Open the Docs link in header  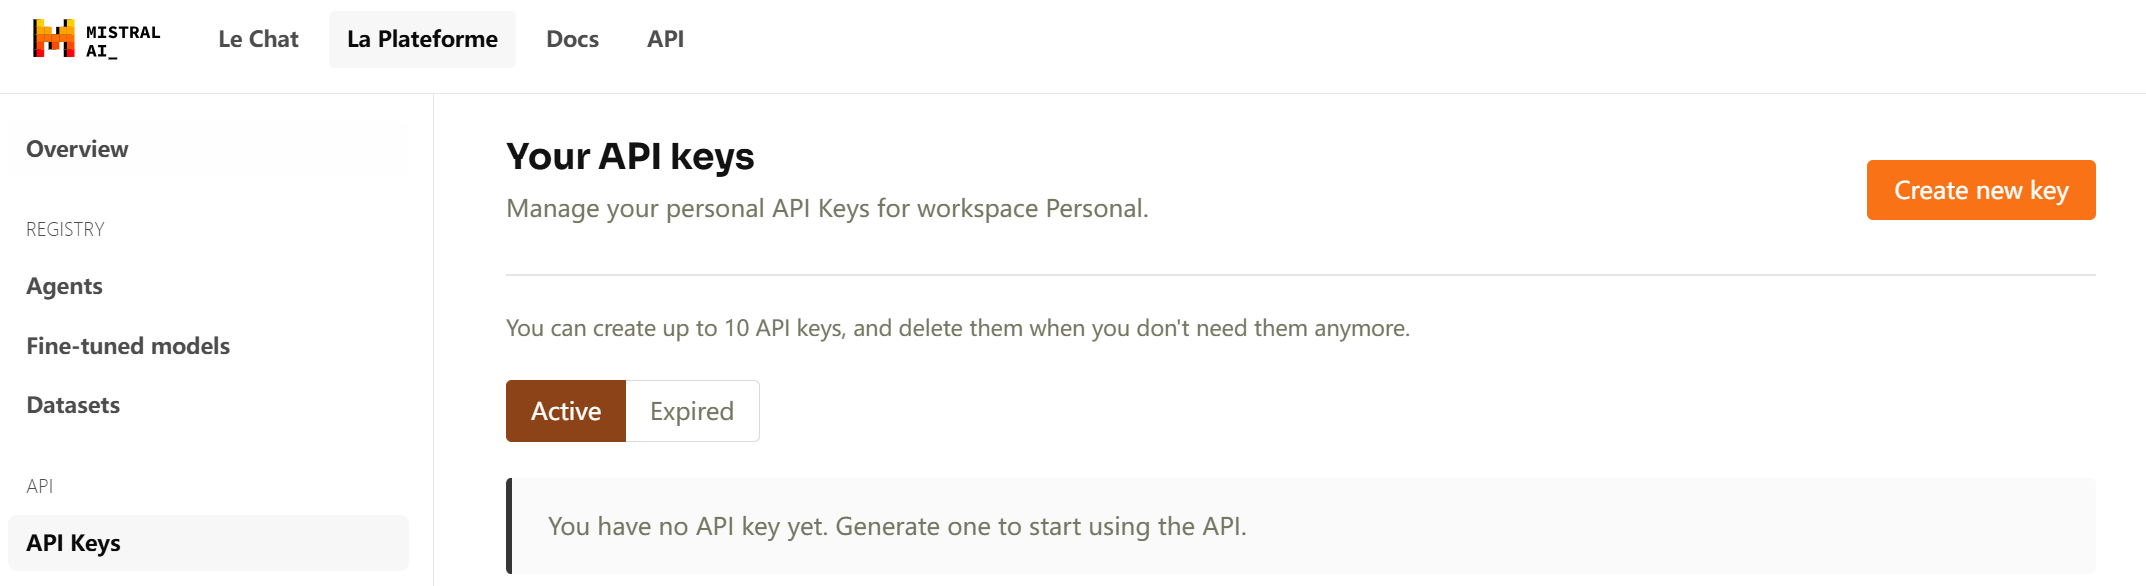572,39
